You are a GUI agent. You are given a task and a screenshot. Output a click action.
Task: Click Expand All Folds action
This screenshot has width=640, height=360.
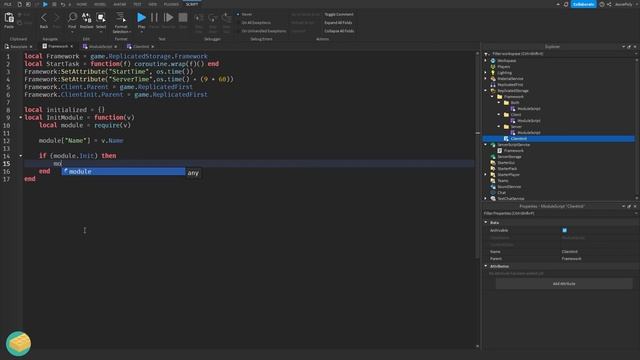338,23
